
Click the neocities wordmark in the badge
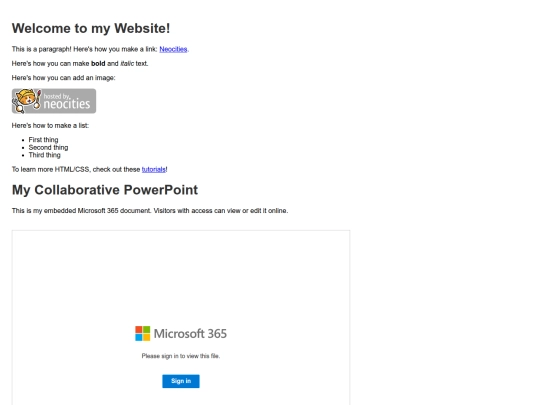click(x=67, y=104)
